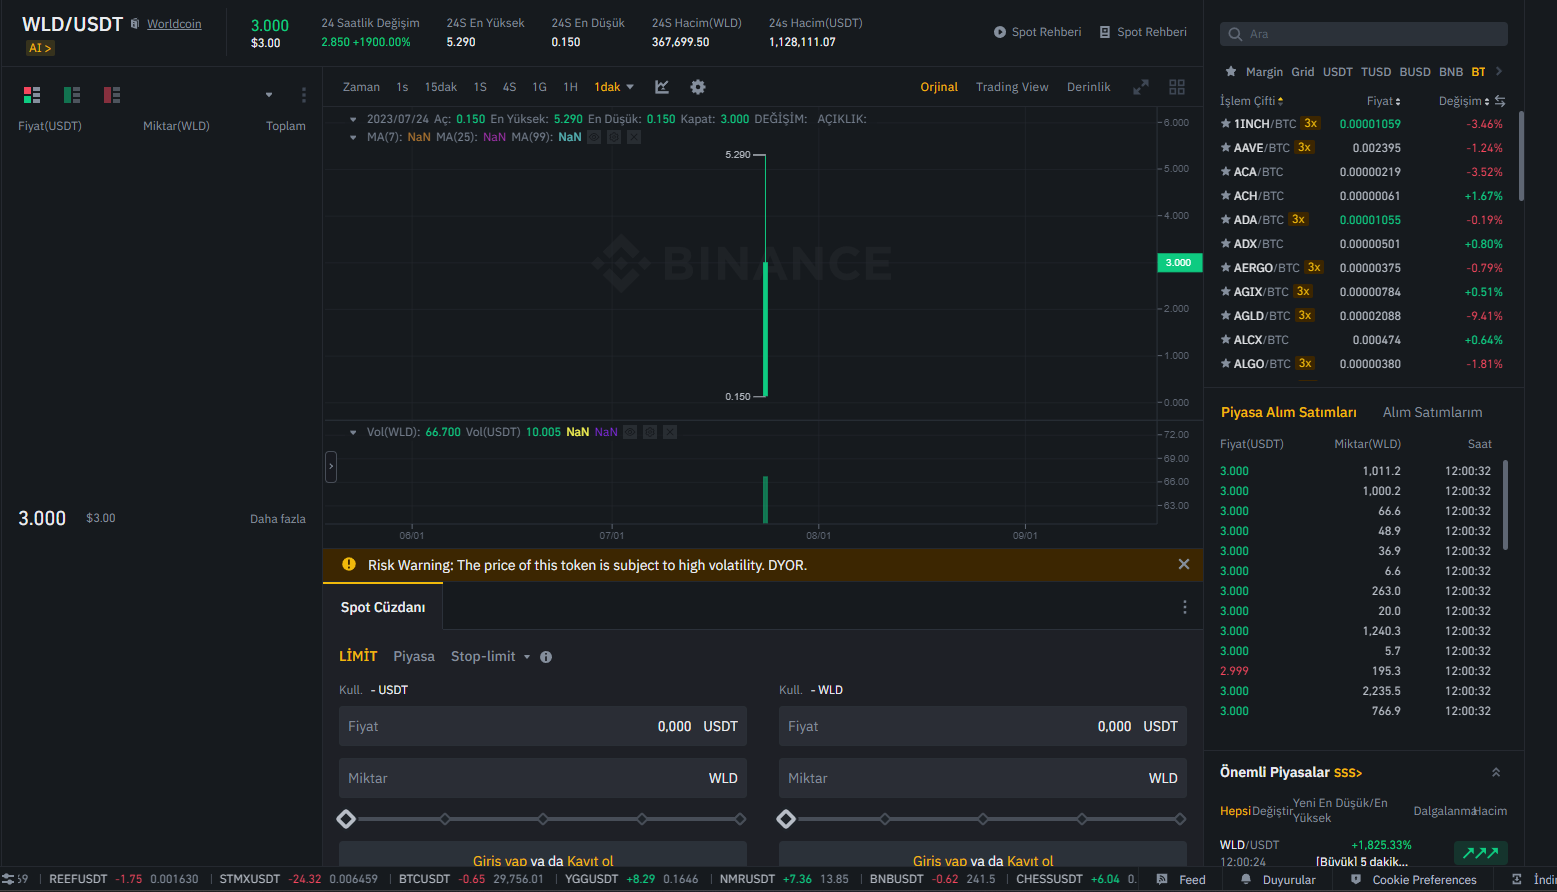Switch to the Trading View chart tab

click(x=1012, y=87)
